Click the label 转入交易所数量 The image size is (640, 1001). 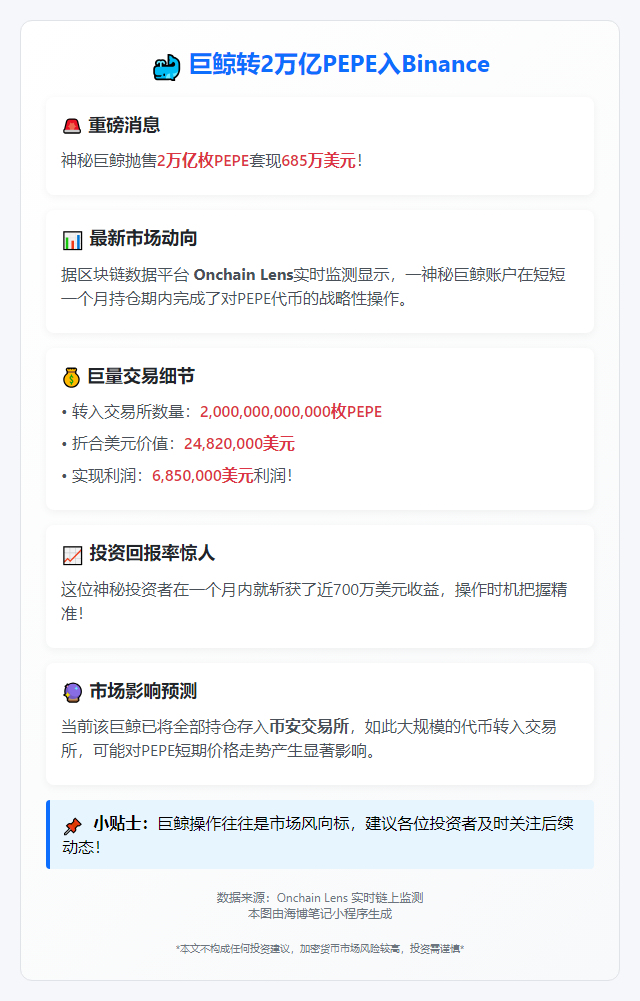pos(128,412)
